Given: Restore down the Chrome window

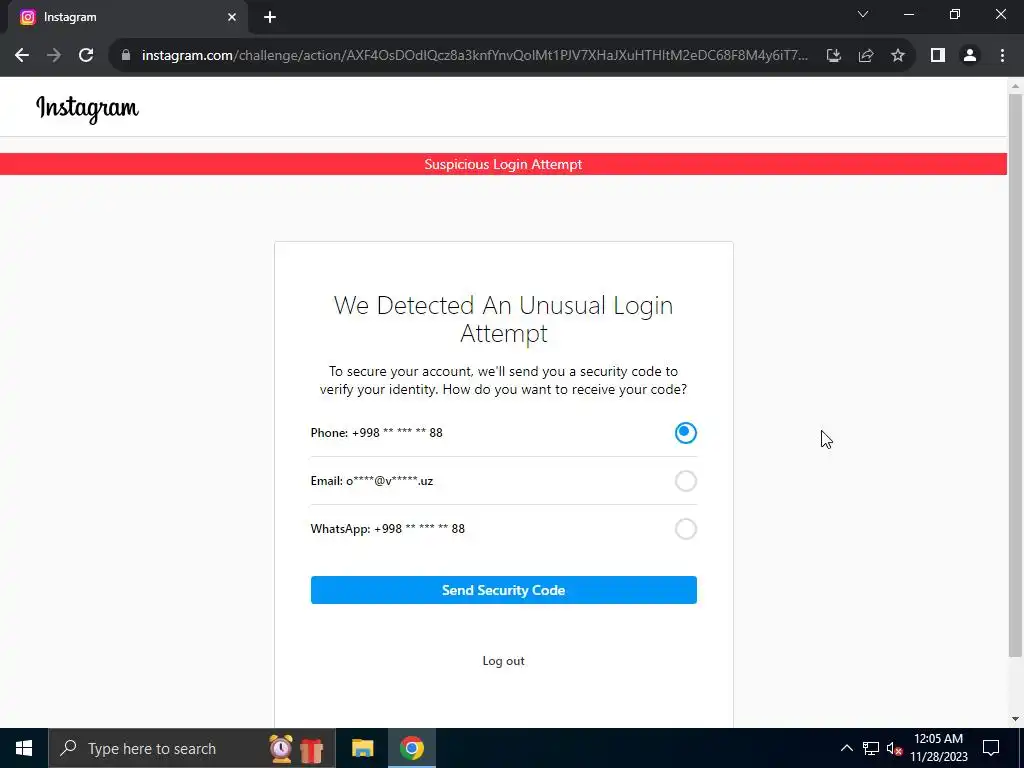Looking at the screenshot, I should 955,14.
